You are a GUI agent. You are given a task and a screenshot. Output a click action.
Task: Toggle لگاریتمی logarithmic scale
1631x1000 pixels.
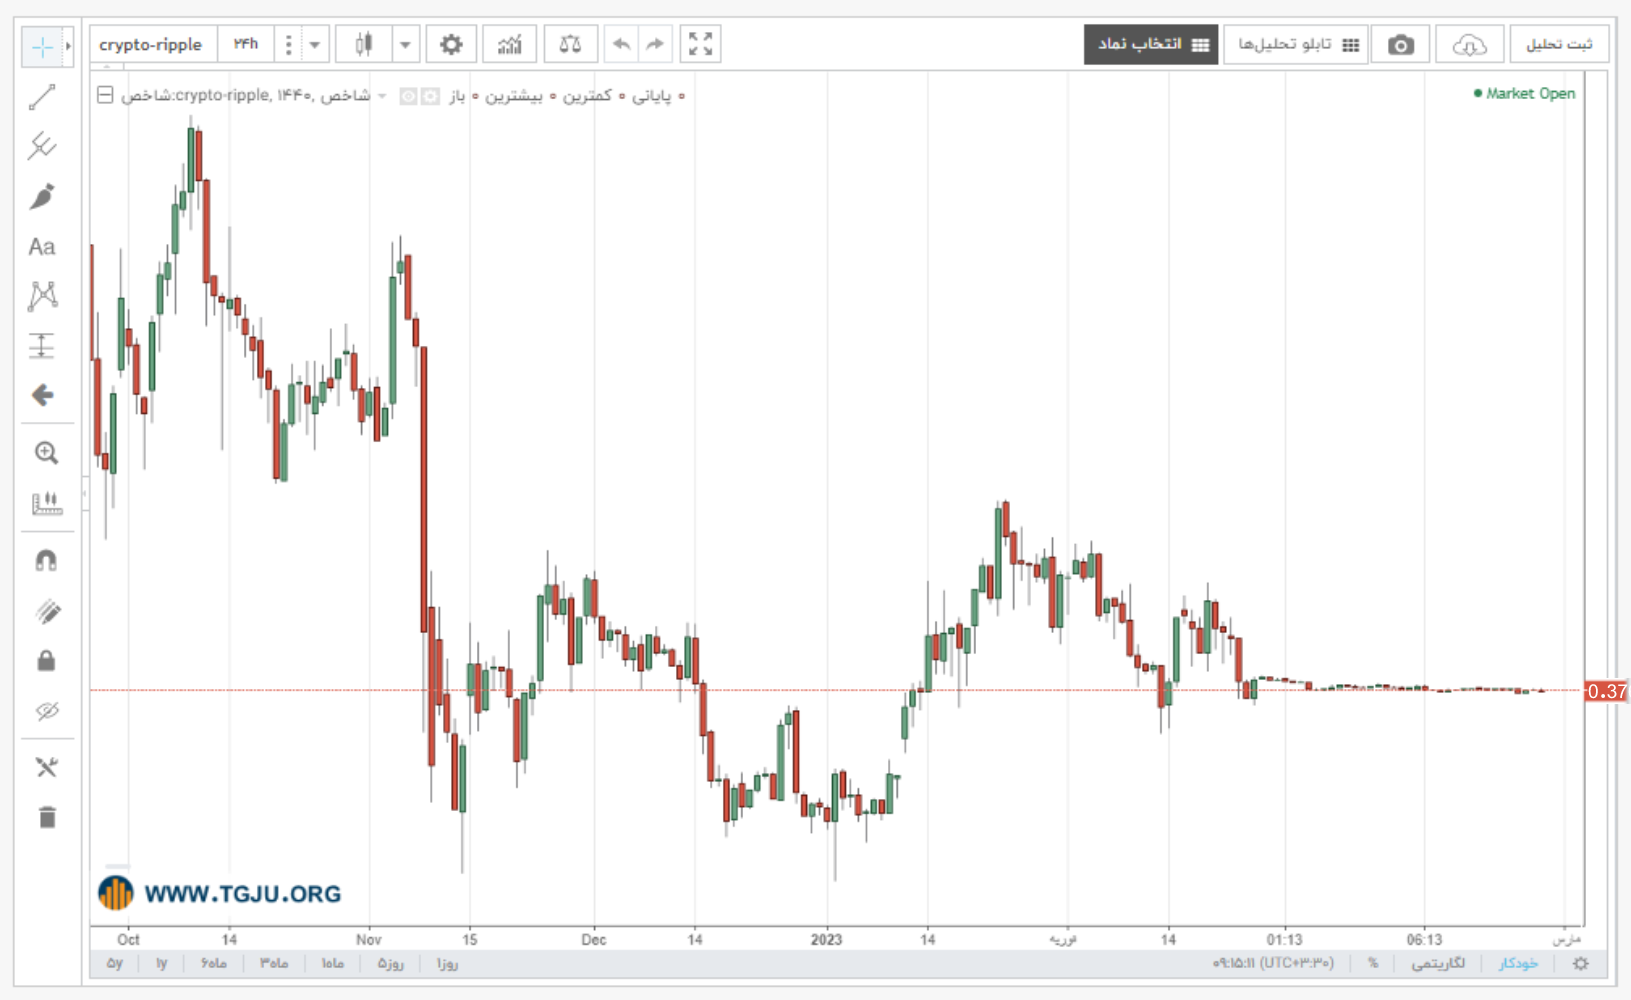pos(1438,963)
